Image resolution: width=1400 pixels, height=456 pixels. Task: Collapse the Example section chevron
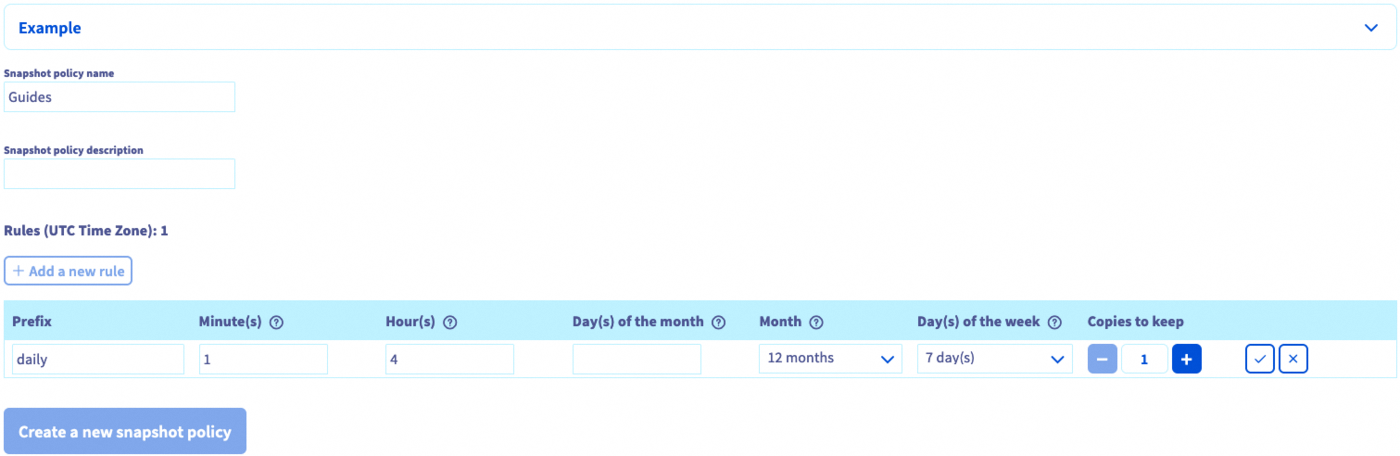(x=1371, y=28)
